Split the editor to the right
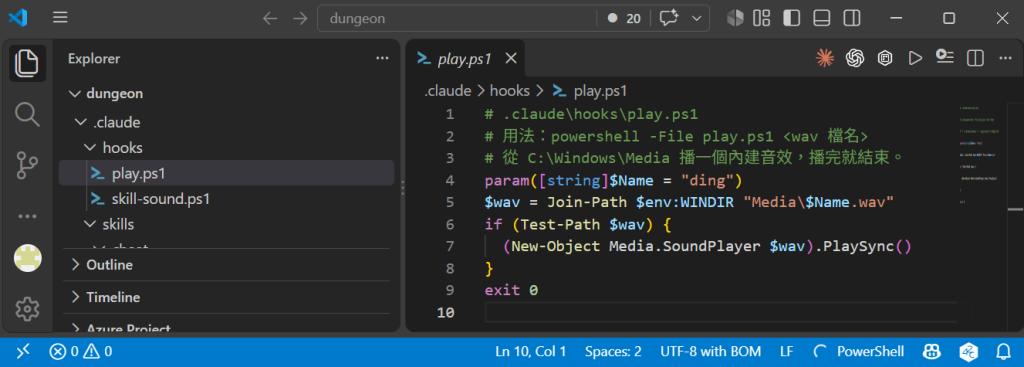Screen dimensions: 1024x367 coord(975,58)
